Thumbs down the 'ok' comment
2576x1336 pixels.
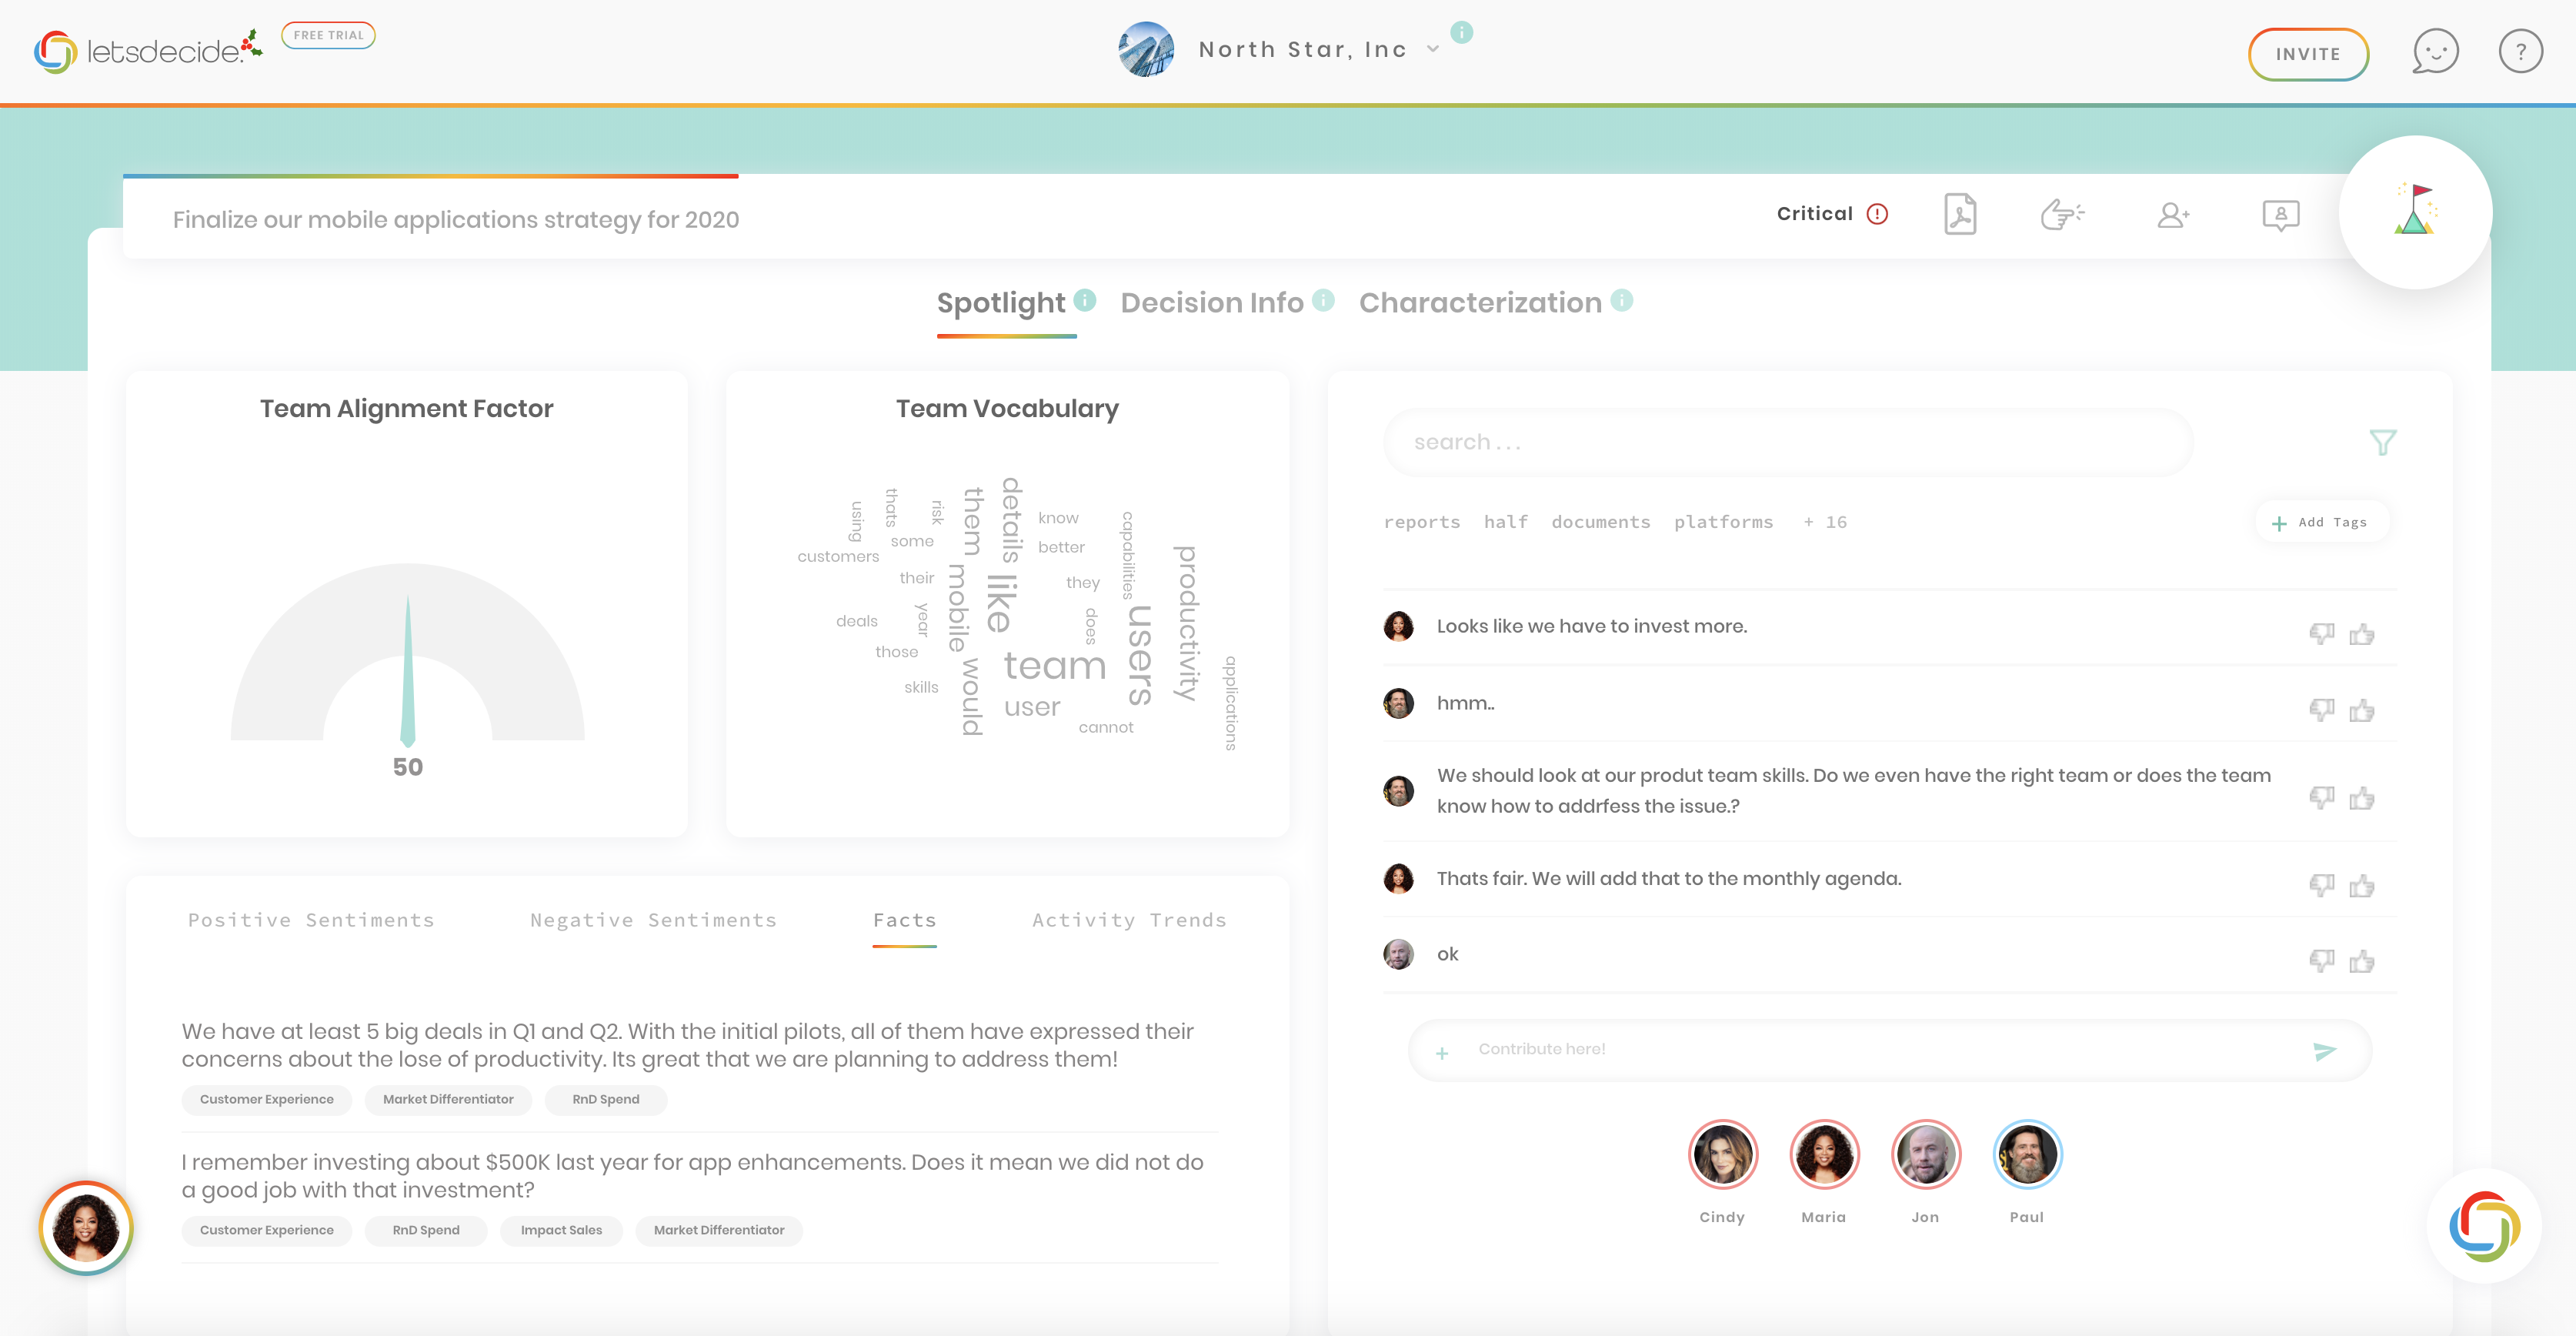pyautogui.click(x=2321, y=962)
